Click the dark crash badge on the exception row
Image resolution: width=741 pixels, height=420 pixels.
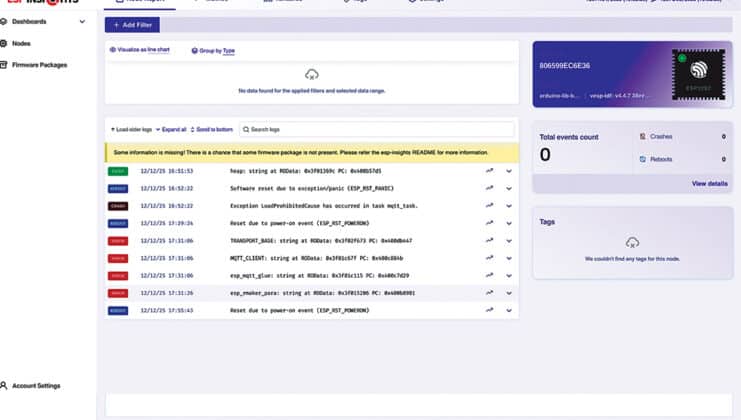(118, 206)
